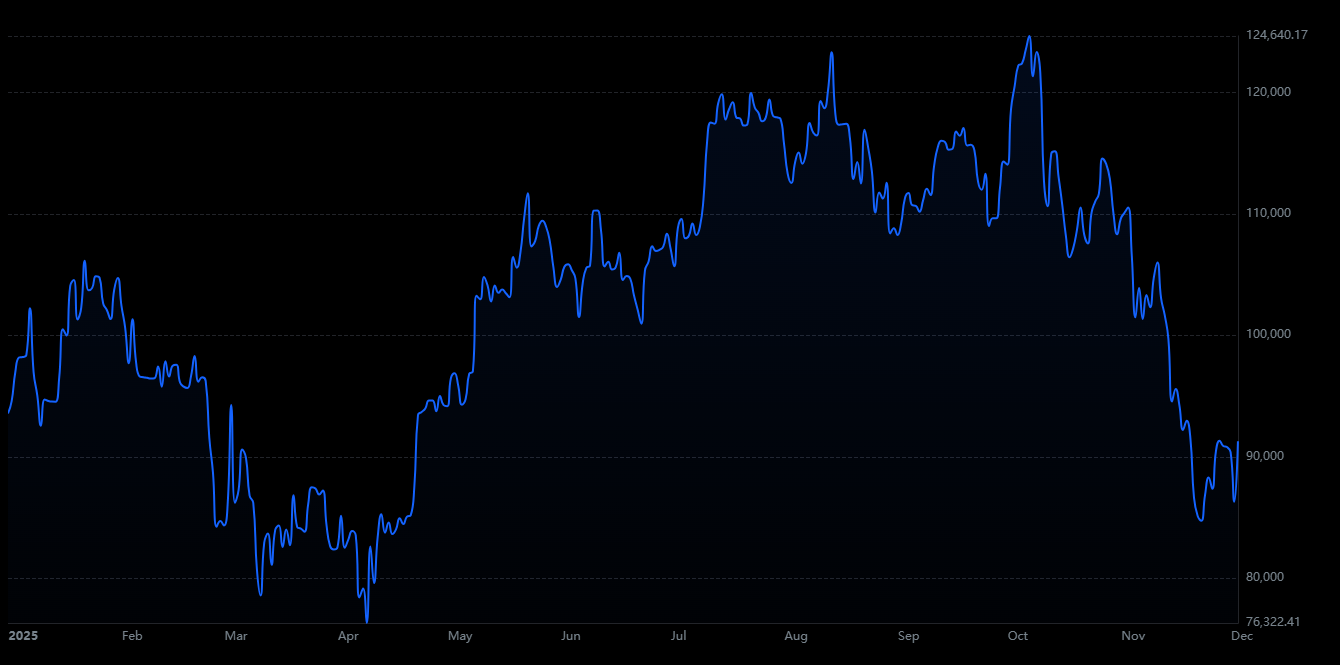Click the highest peak of the blue line
Viewport: 1340px width, 665px height.
pyautogui.click(x=1029, y=37)
